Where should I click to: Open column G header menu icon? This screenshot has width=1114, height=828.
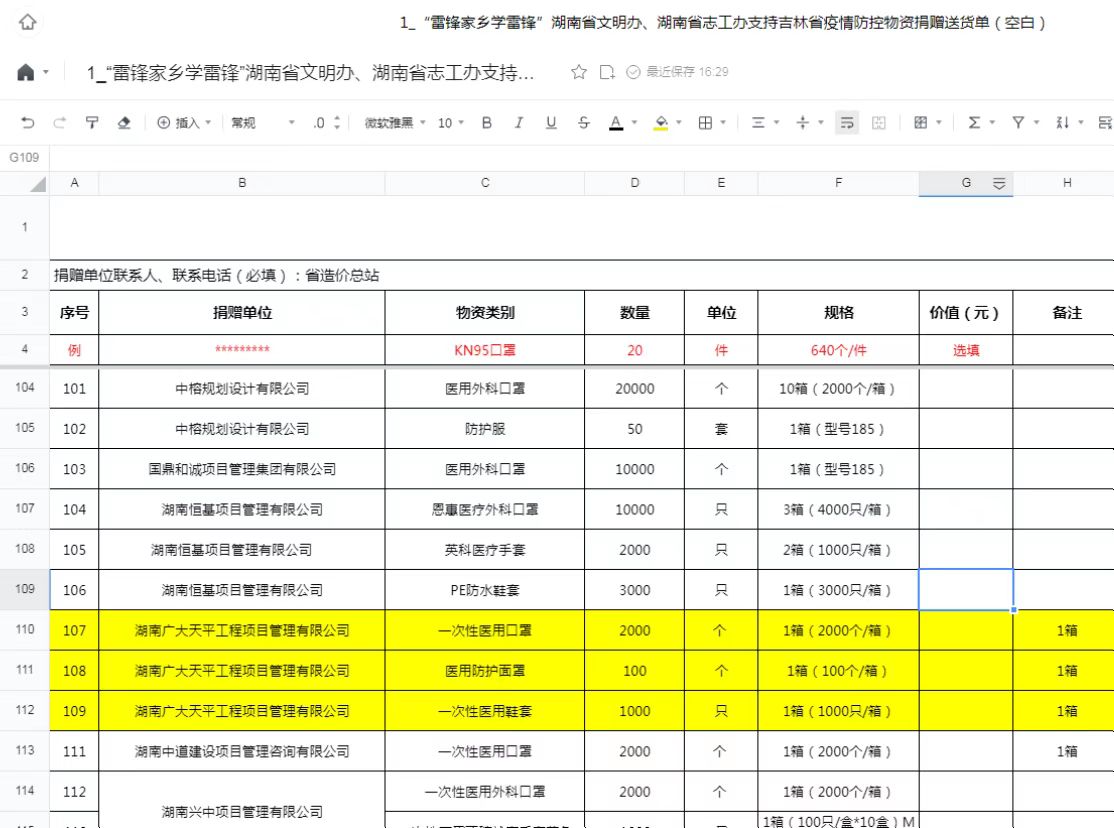pyautogui.click(x=999, y=184)
